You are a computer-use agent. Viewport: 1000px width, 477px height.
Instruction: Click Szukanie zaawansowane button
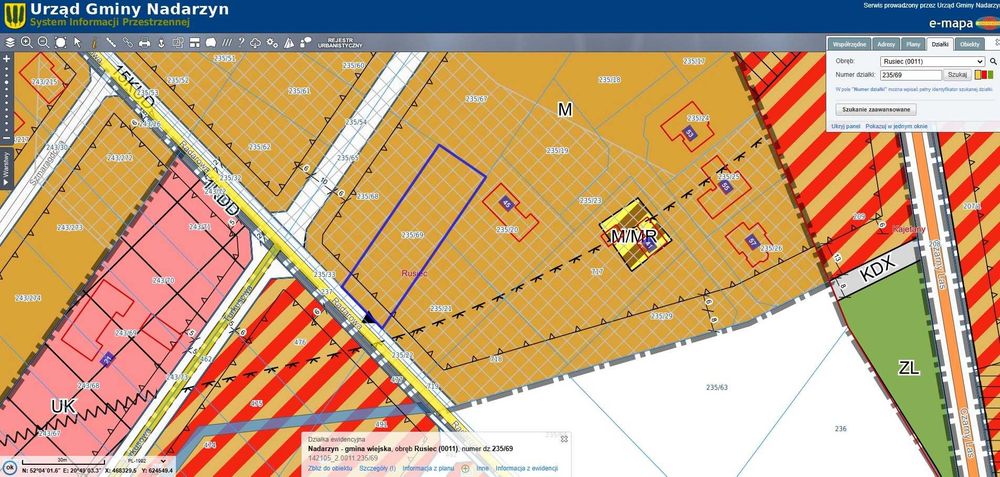[876, 109]
